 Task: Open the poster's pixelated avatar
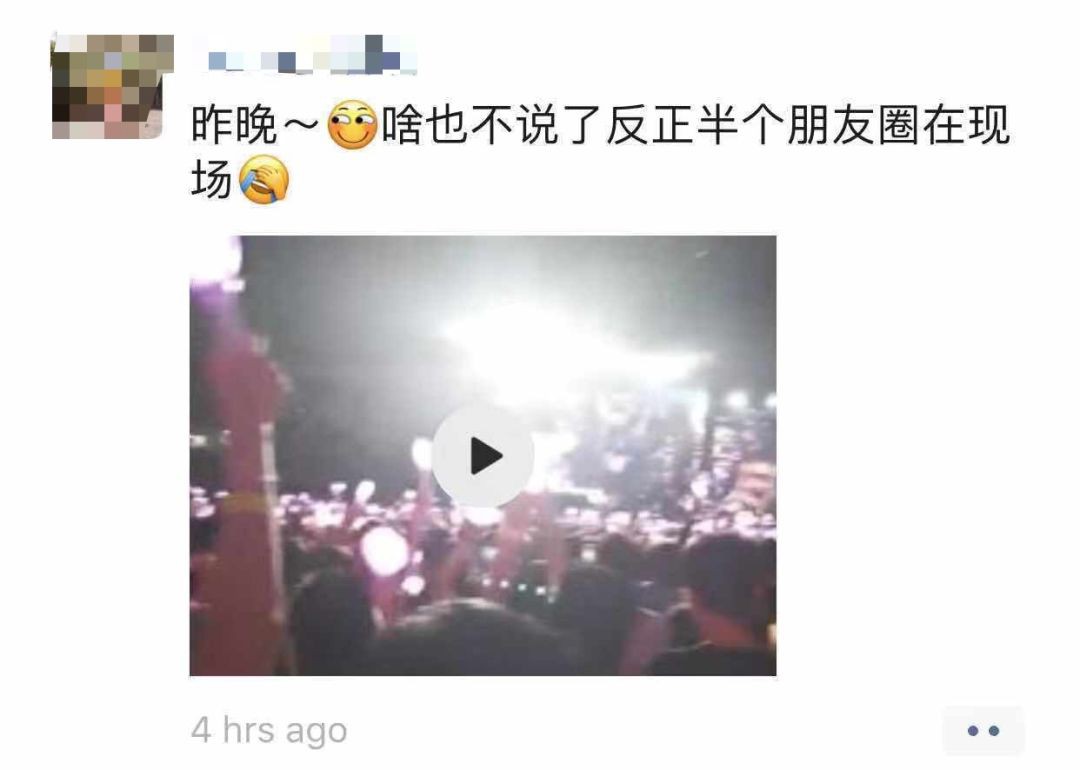(x=112, y=86)
